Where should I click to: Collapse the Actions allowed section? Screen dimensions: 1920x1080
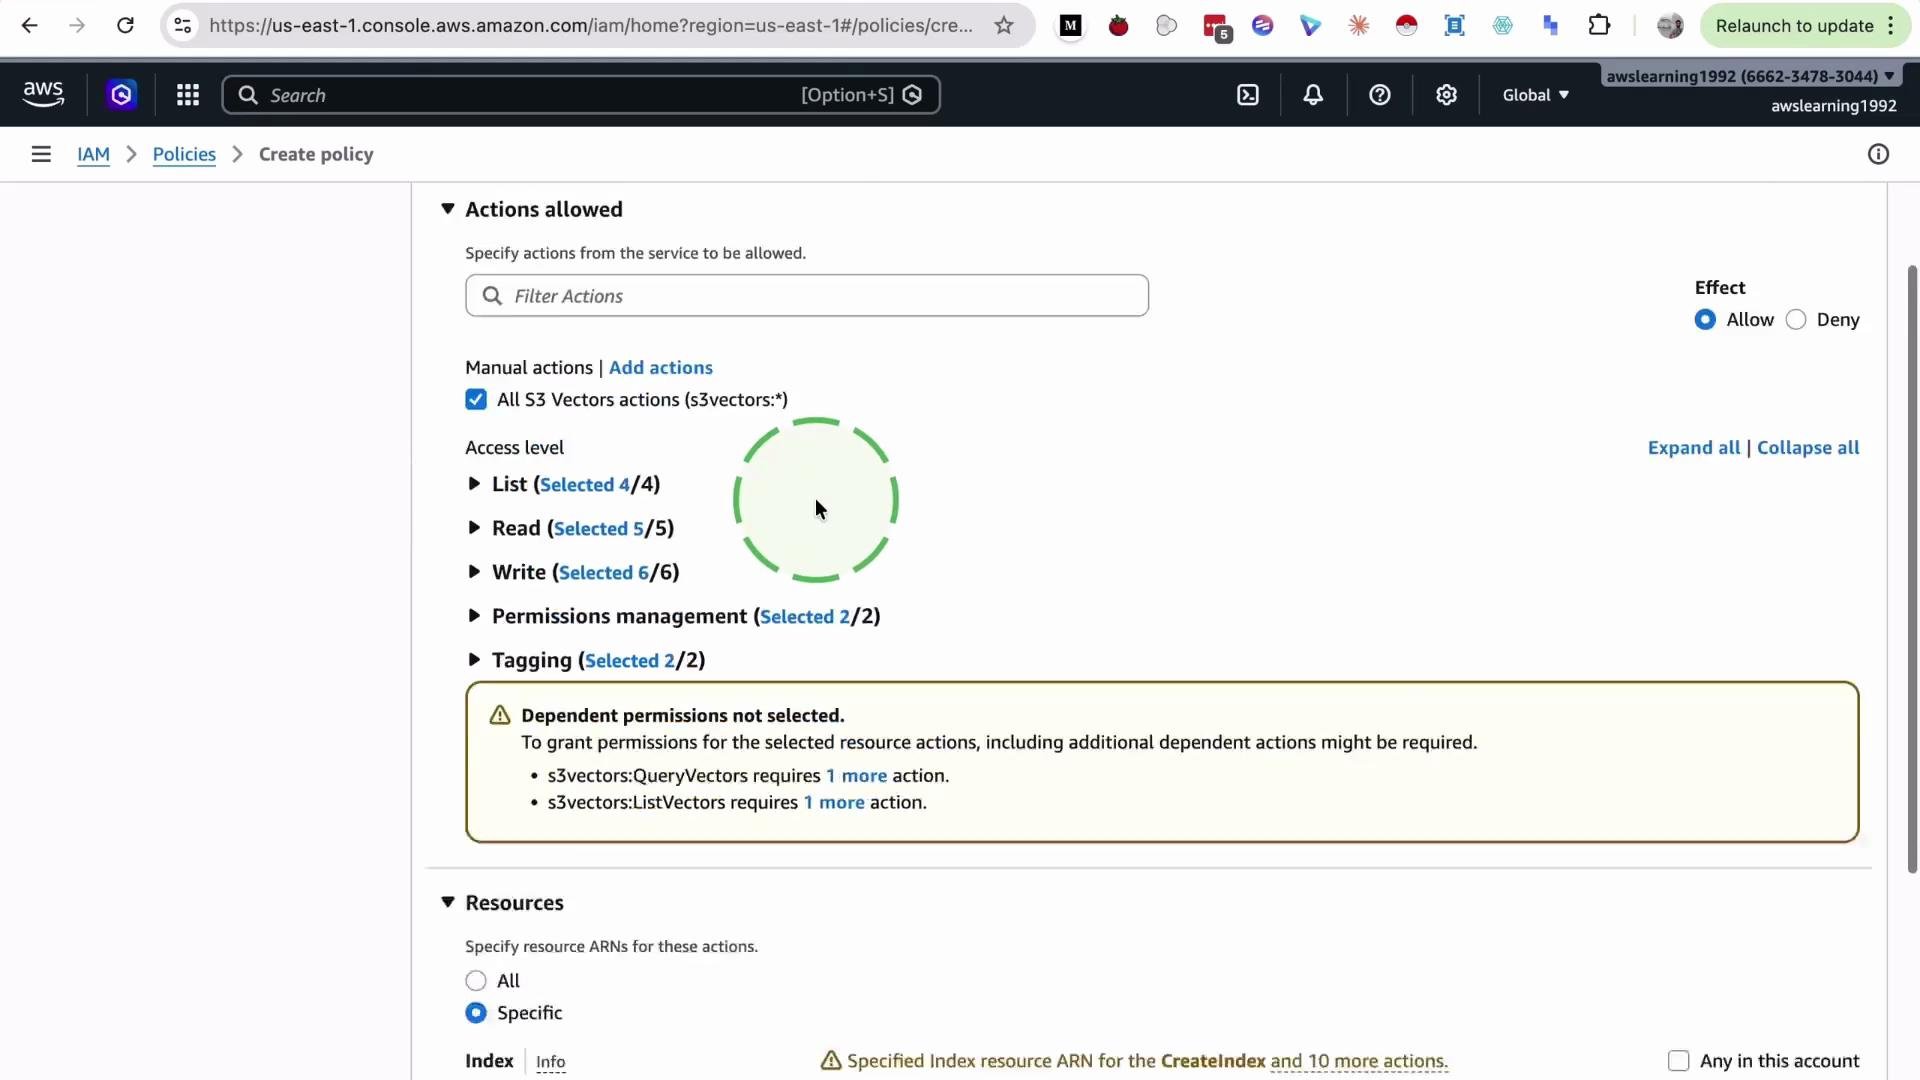(x=448, y=209)
